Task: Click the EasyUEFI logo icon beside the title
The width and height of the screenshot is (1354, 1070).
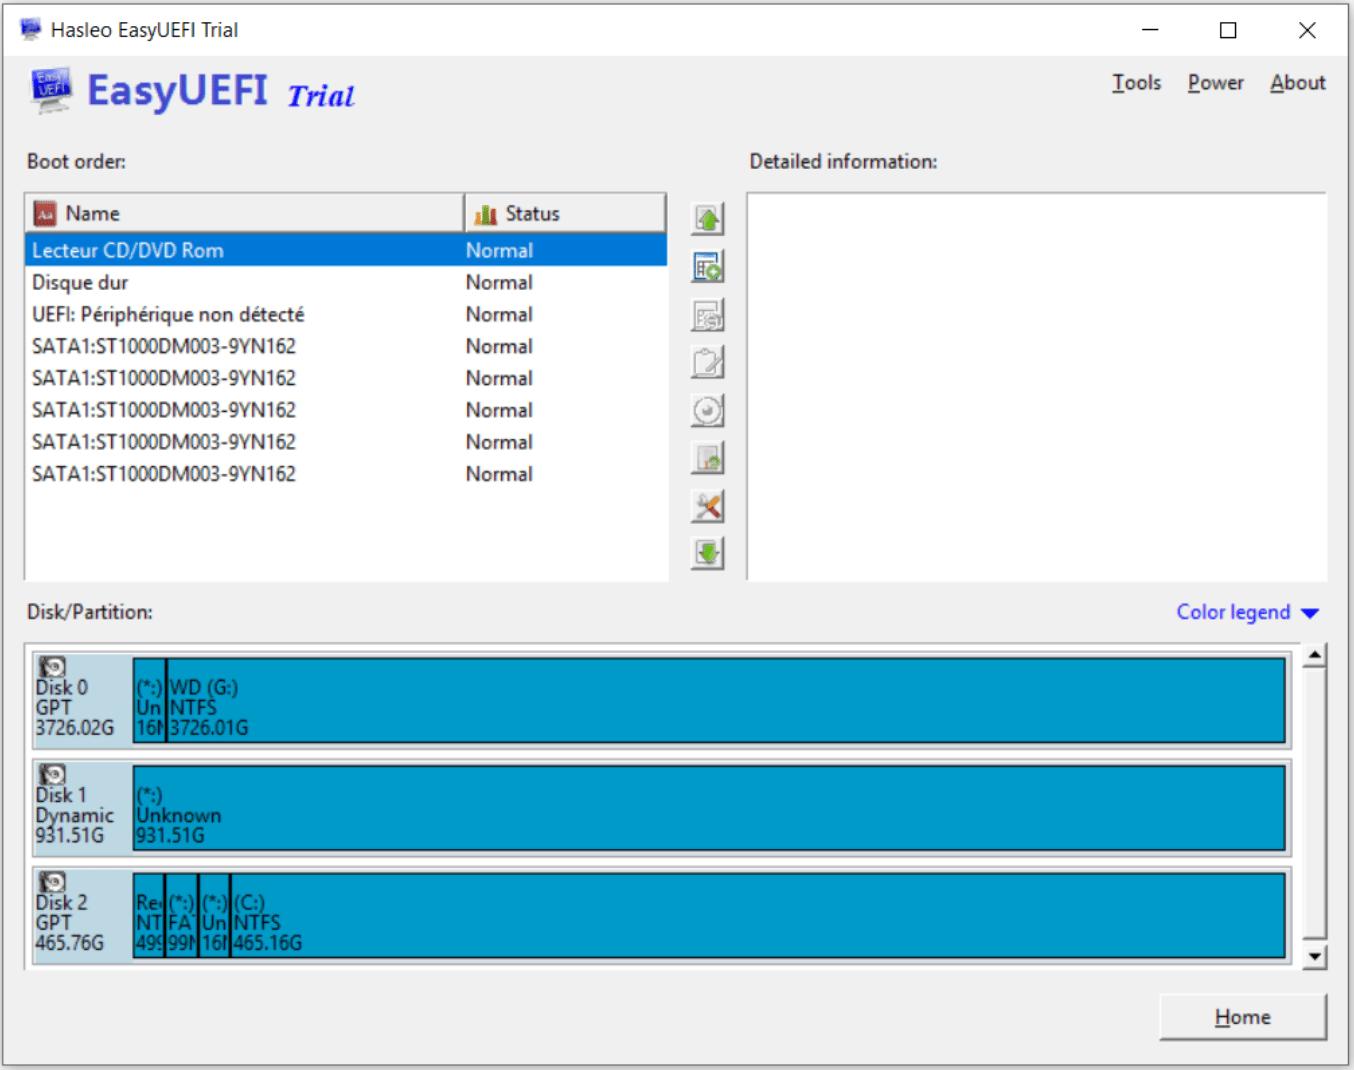Action: tap(51, 90)
